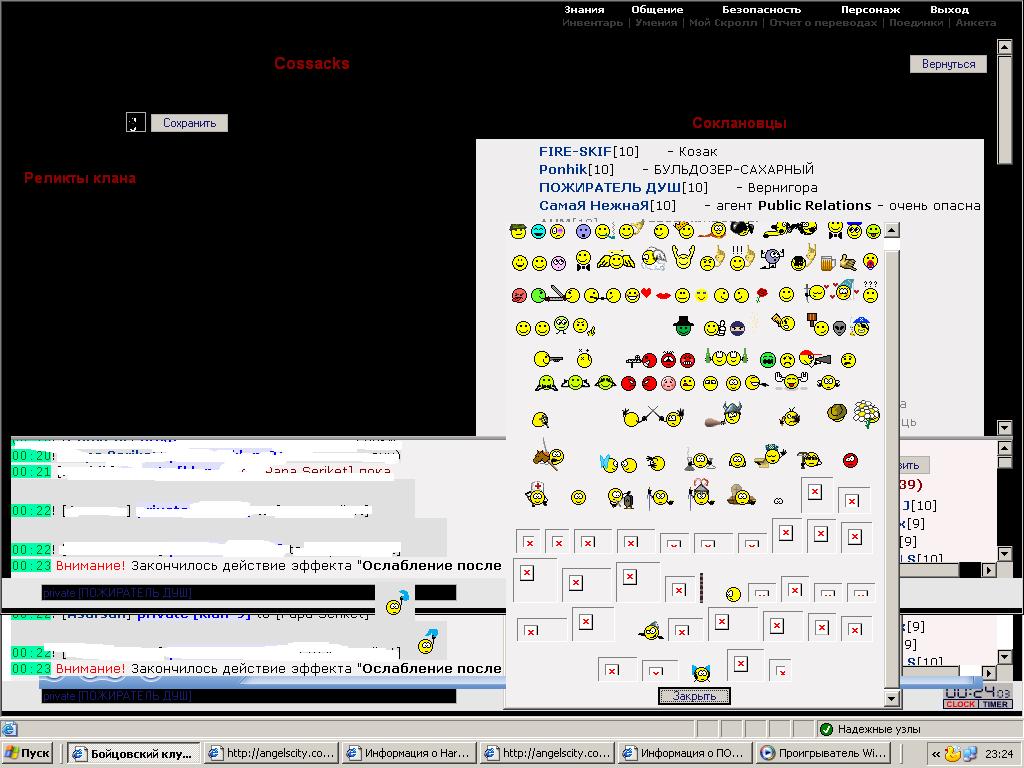The image size is (1024, 768).
Task: Insert the dark blue ninja face emoticon
Action: click(x=737, y=328)
